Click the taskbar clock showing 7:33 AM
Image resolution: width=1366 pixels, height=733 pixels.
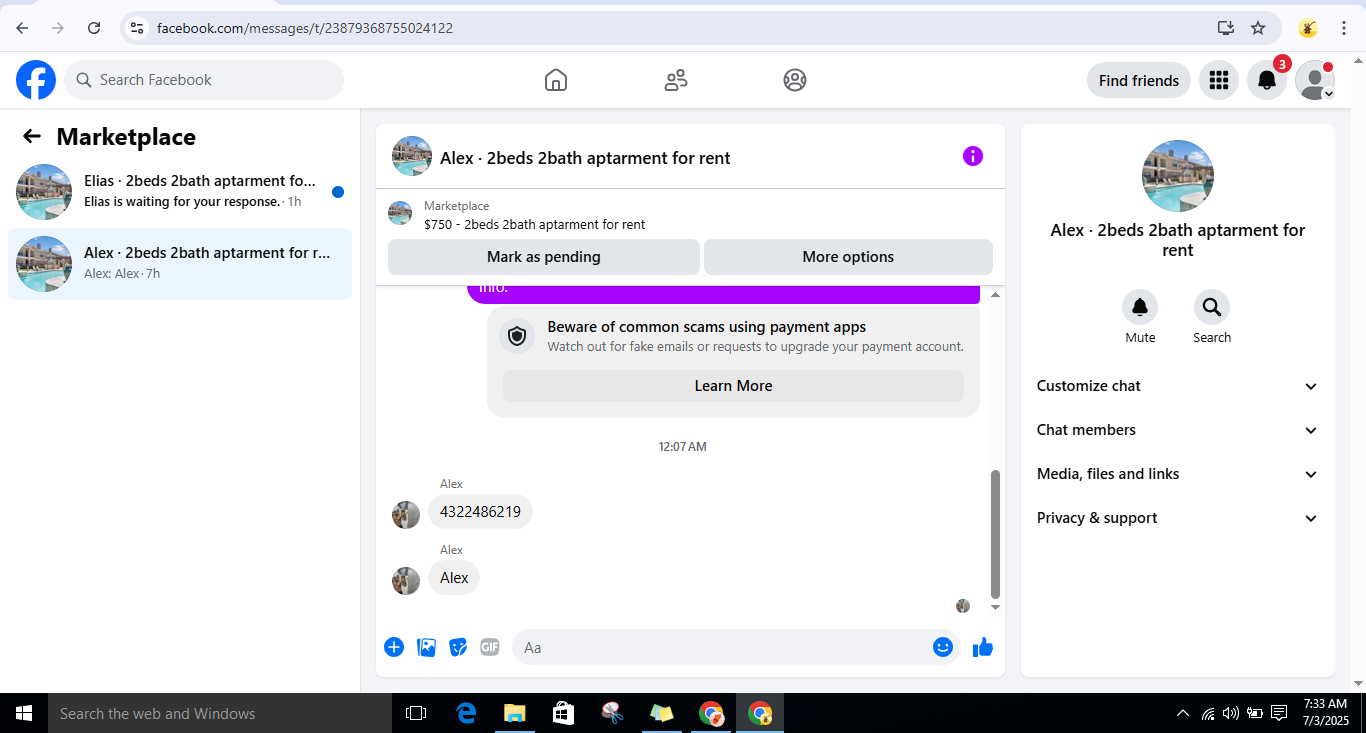click(x=1325, y=712)
